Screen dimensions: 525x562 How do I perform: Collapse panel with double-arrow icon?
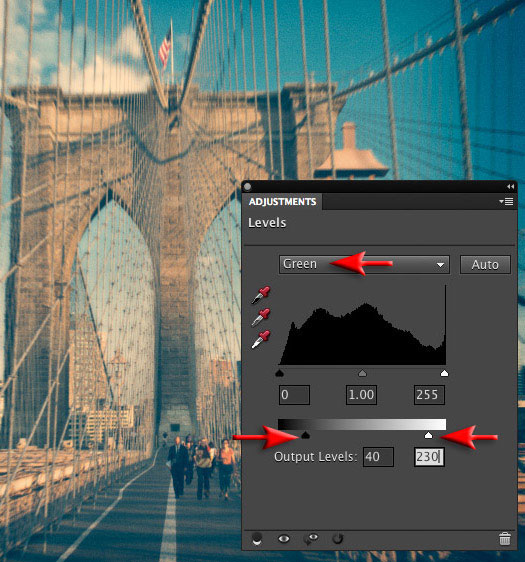(x=511, y=186)
